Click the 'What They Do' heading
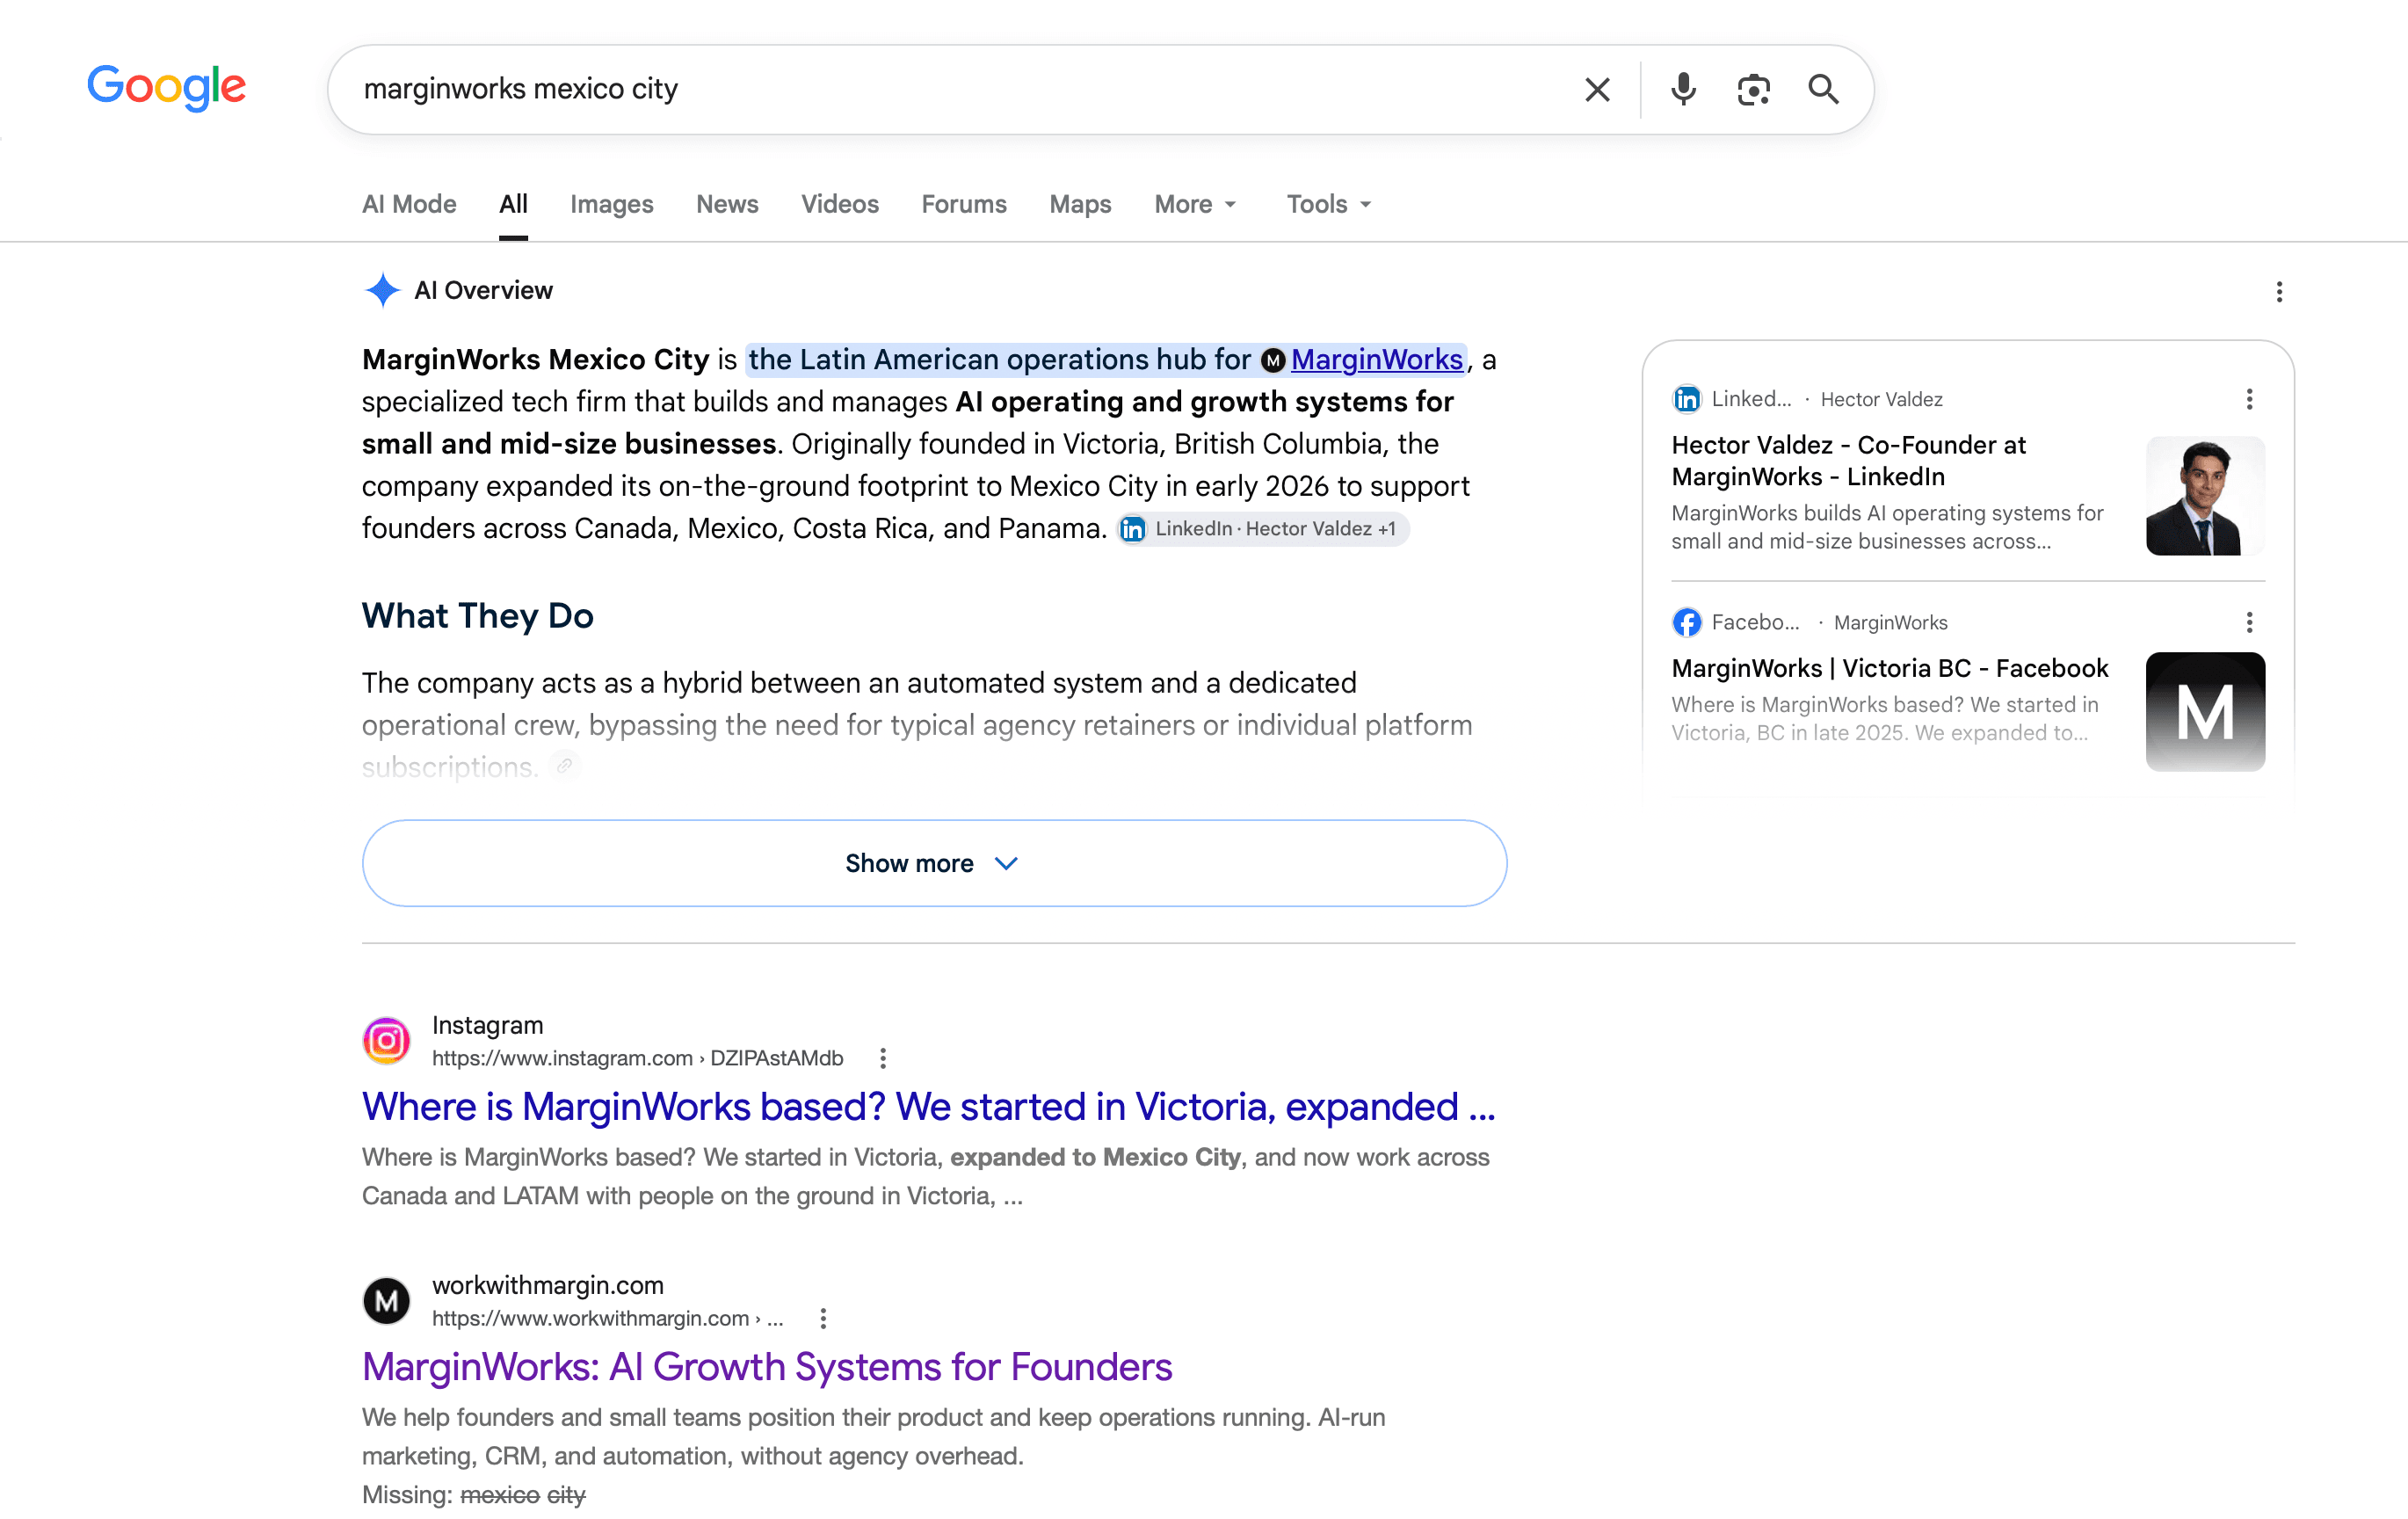Image resolution: width=2408 pixels, height=1519 pixels. [477, 616]
